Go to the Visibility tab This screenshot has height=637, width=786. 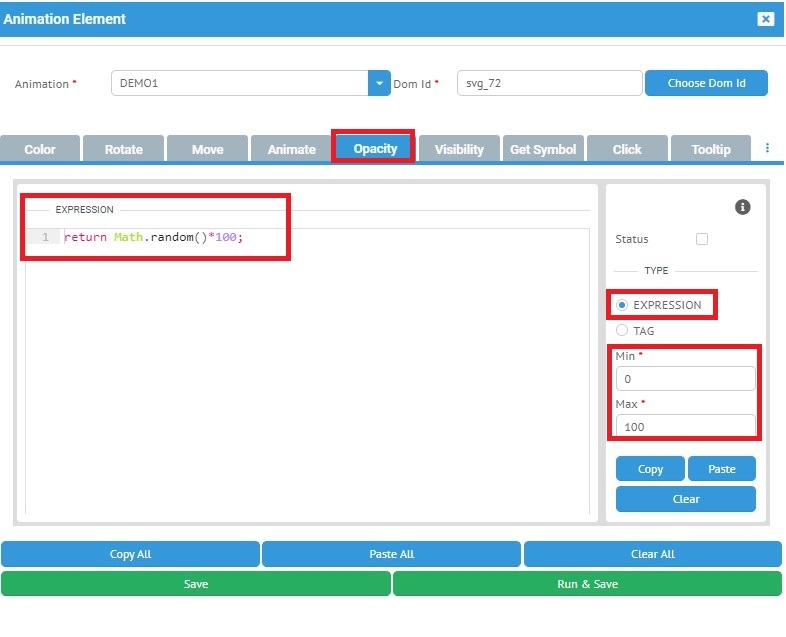pyautogui.click(x=459, y=149)
